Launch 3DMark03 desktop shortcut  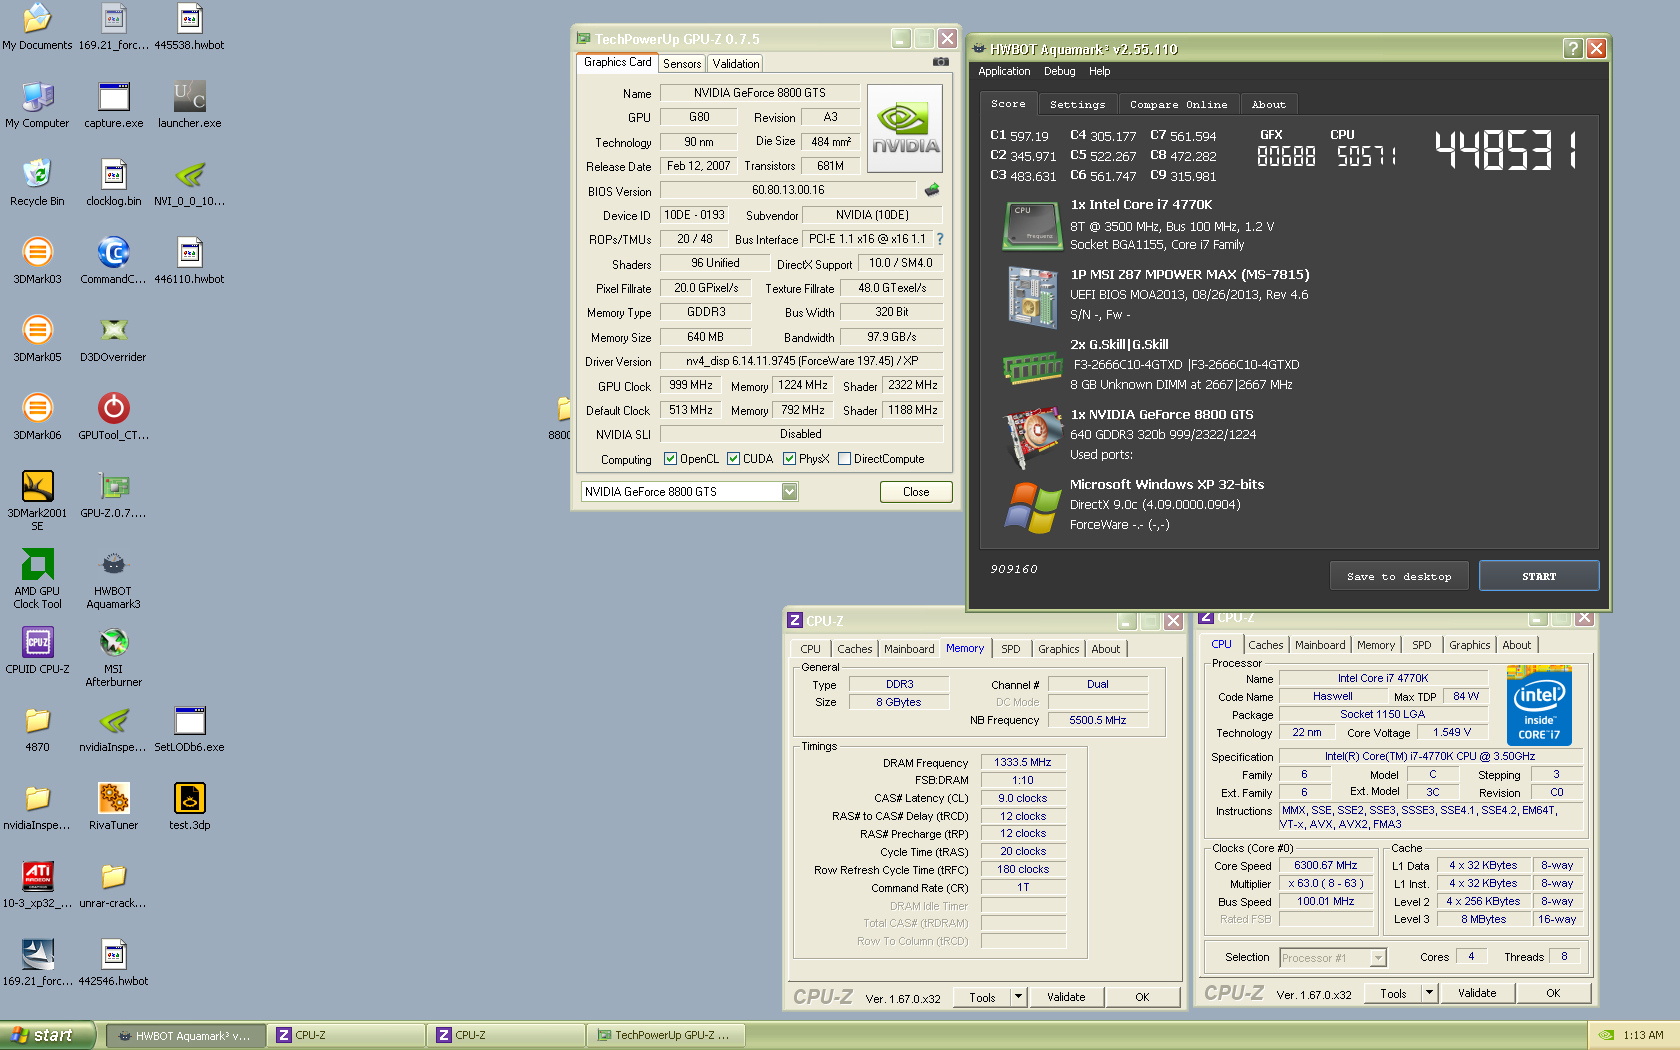click(x=37, y=261)
